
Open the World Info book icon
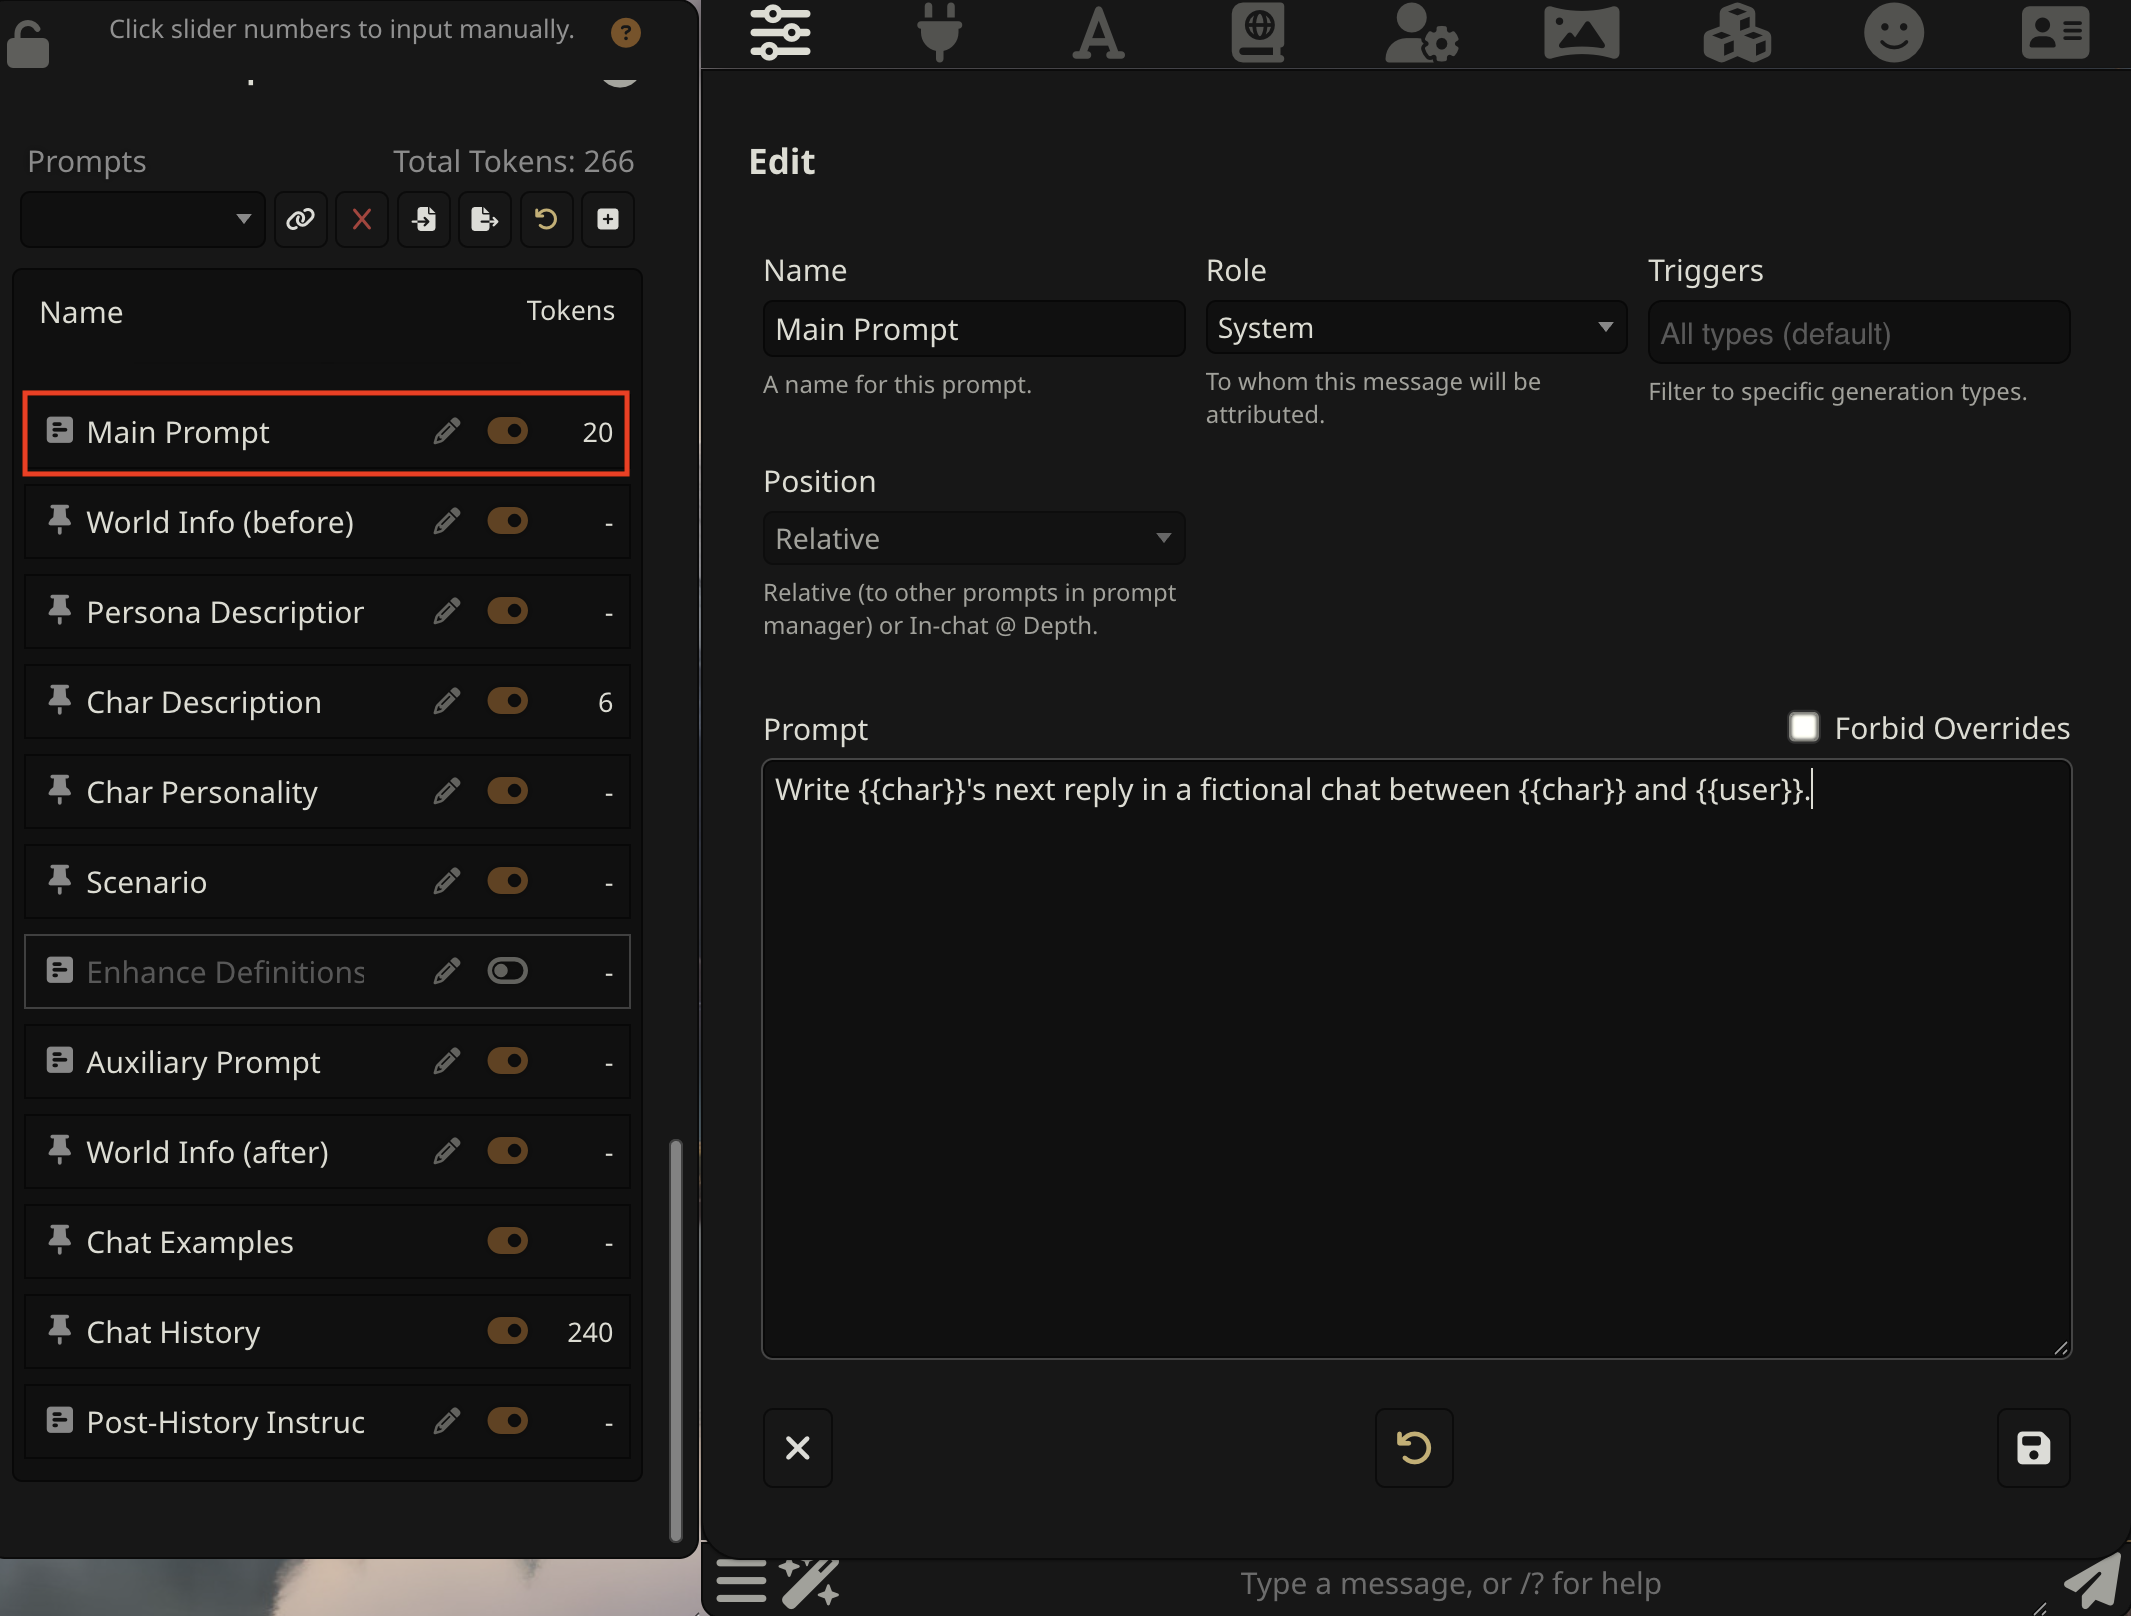tap(1257, 33)
